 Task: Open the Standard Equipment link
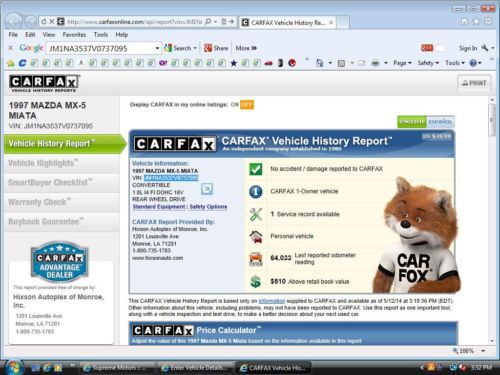point(159,207)
